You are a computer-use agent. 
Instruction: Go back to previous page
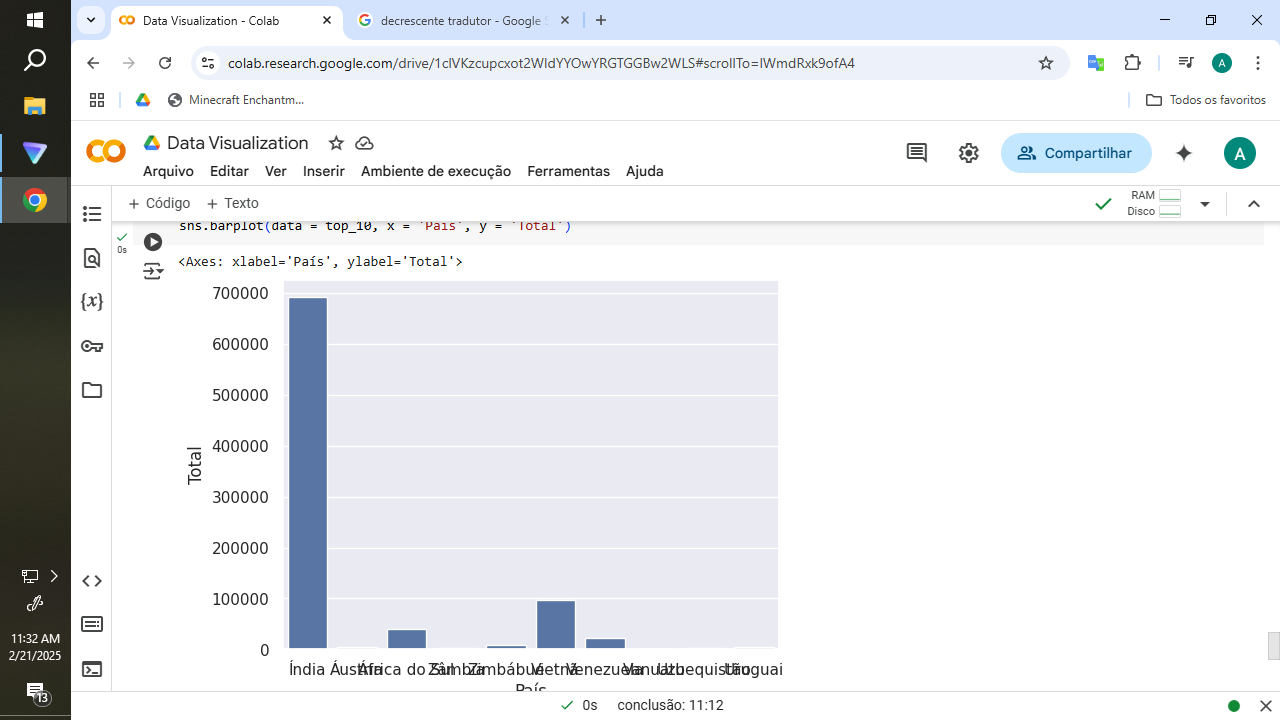click(x=93, y=63)
